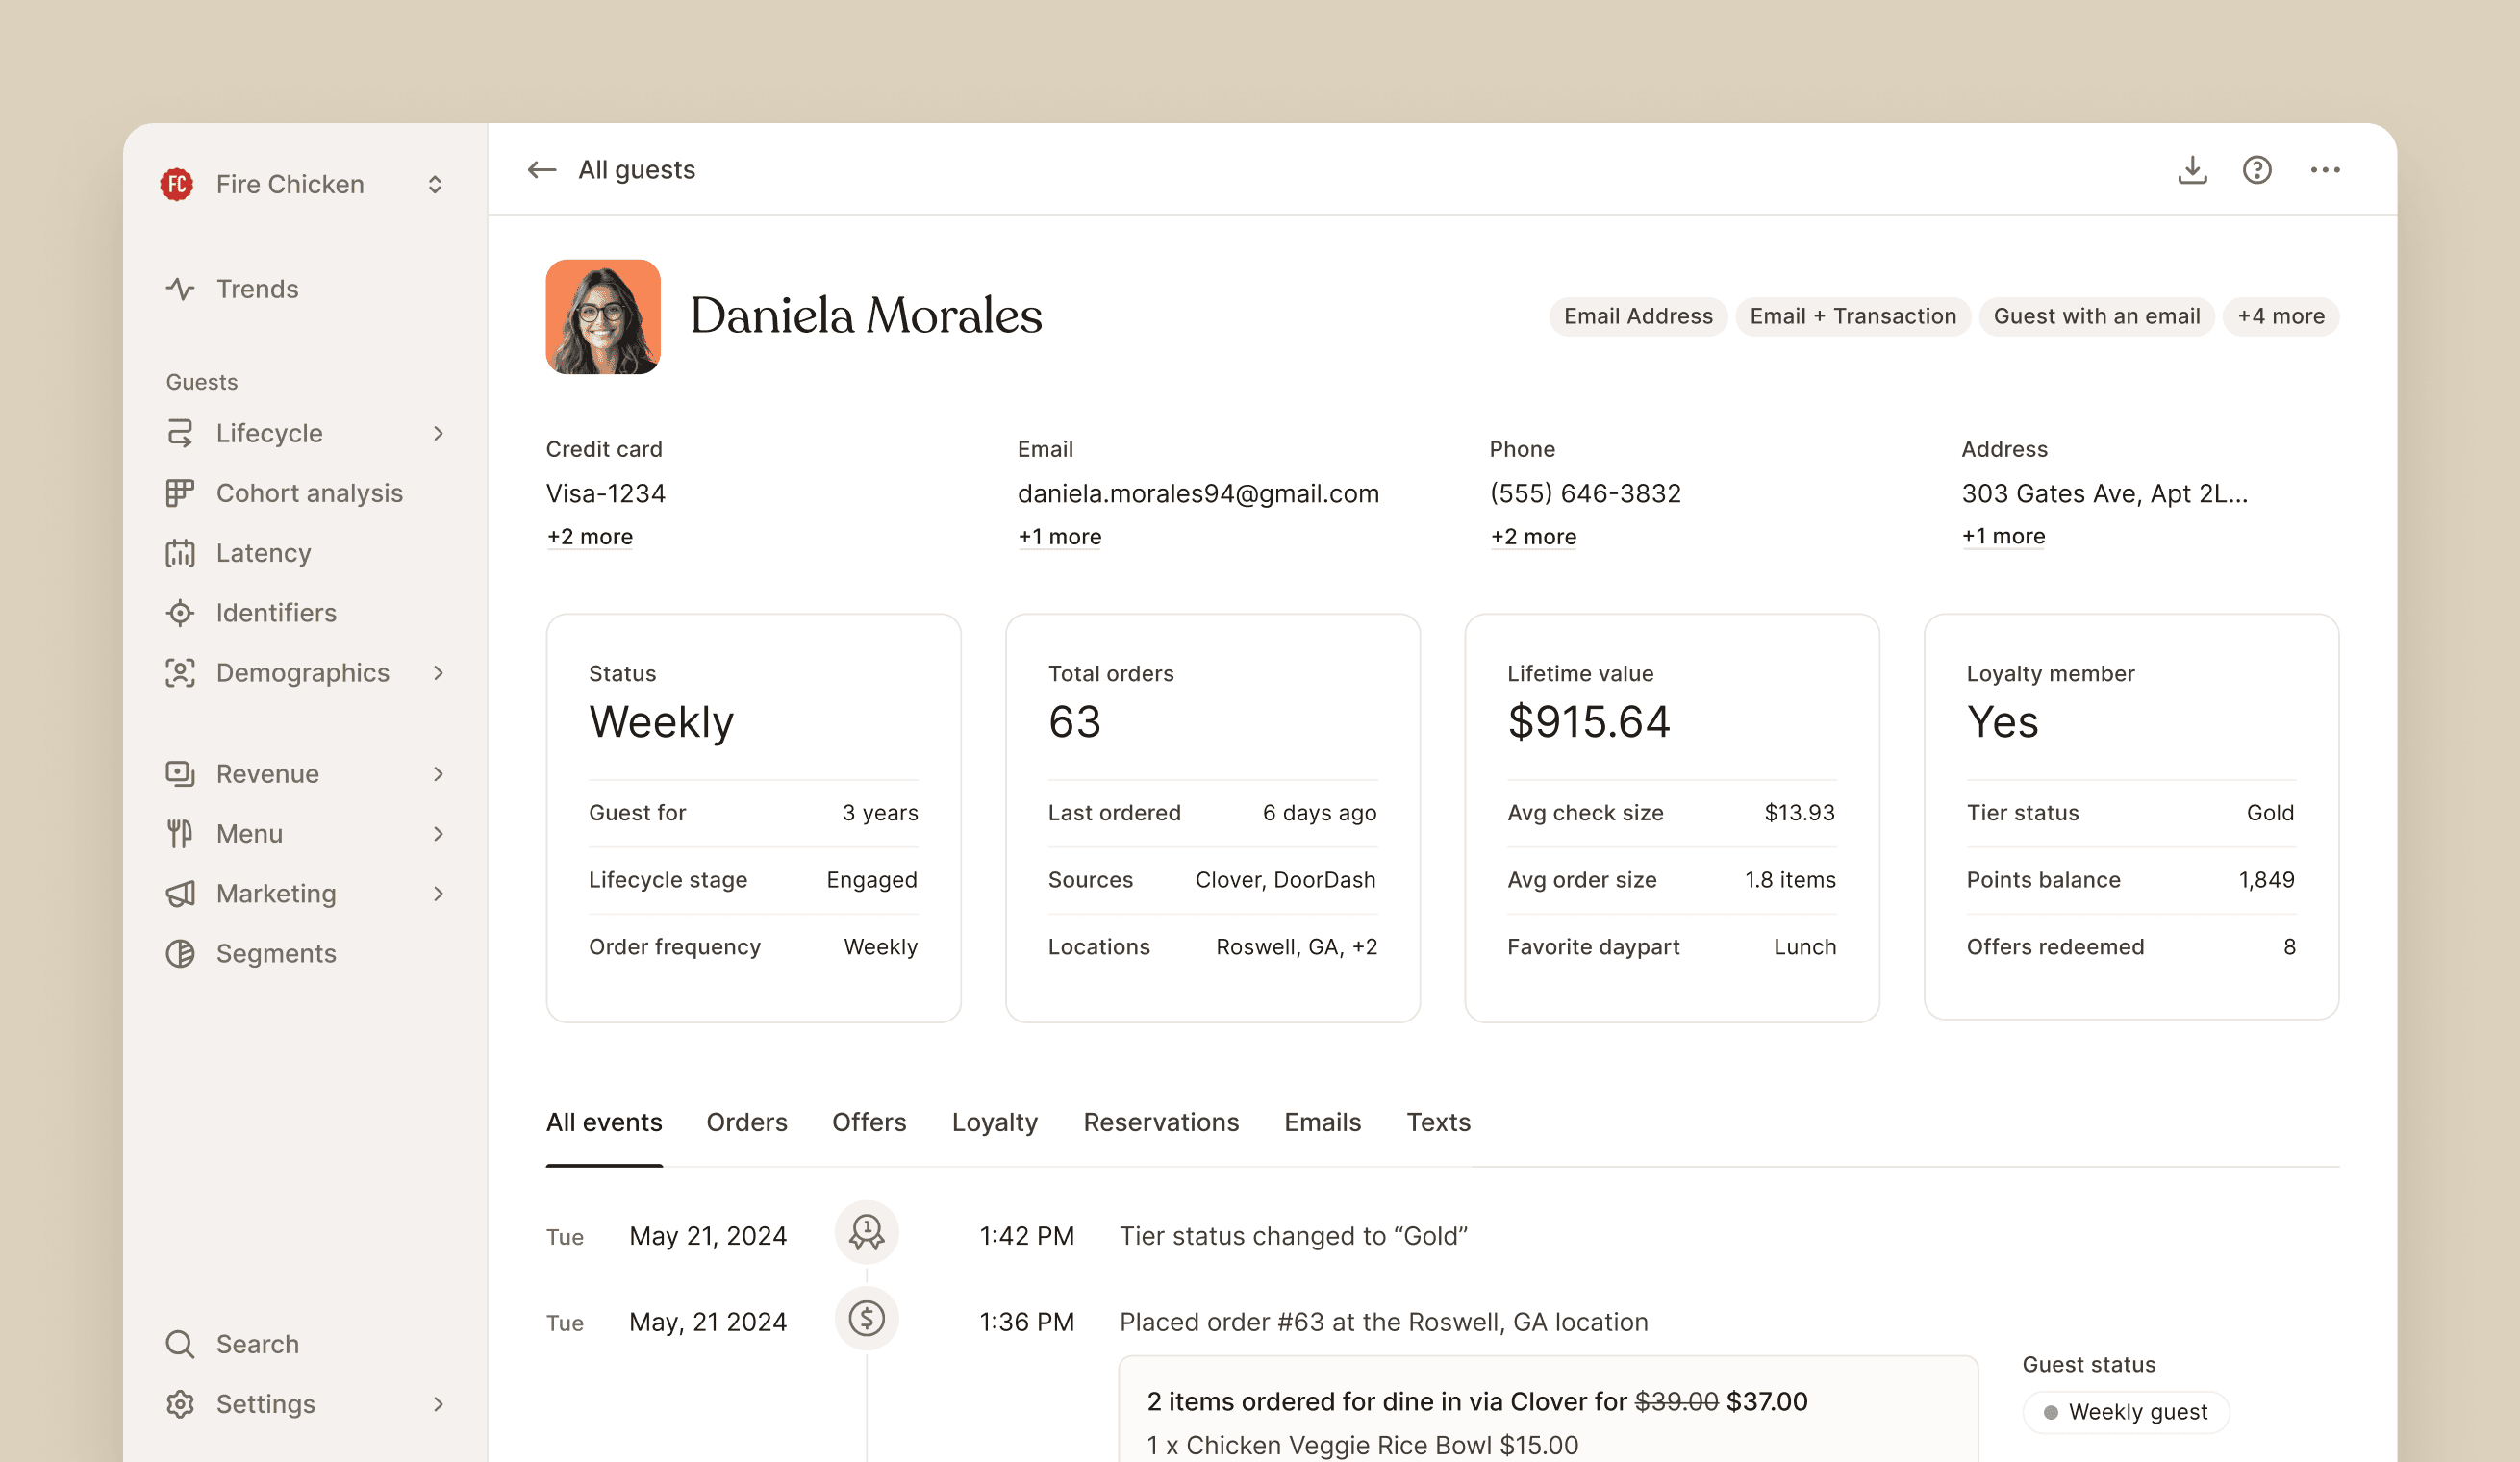Show +2 more credit cards
The width and height of the screenshot is (2520, 1462).
click(x=589, y=537)
